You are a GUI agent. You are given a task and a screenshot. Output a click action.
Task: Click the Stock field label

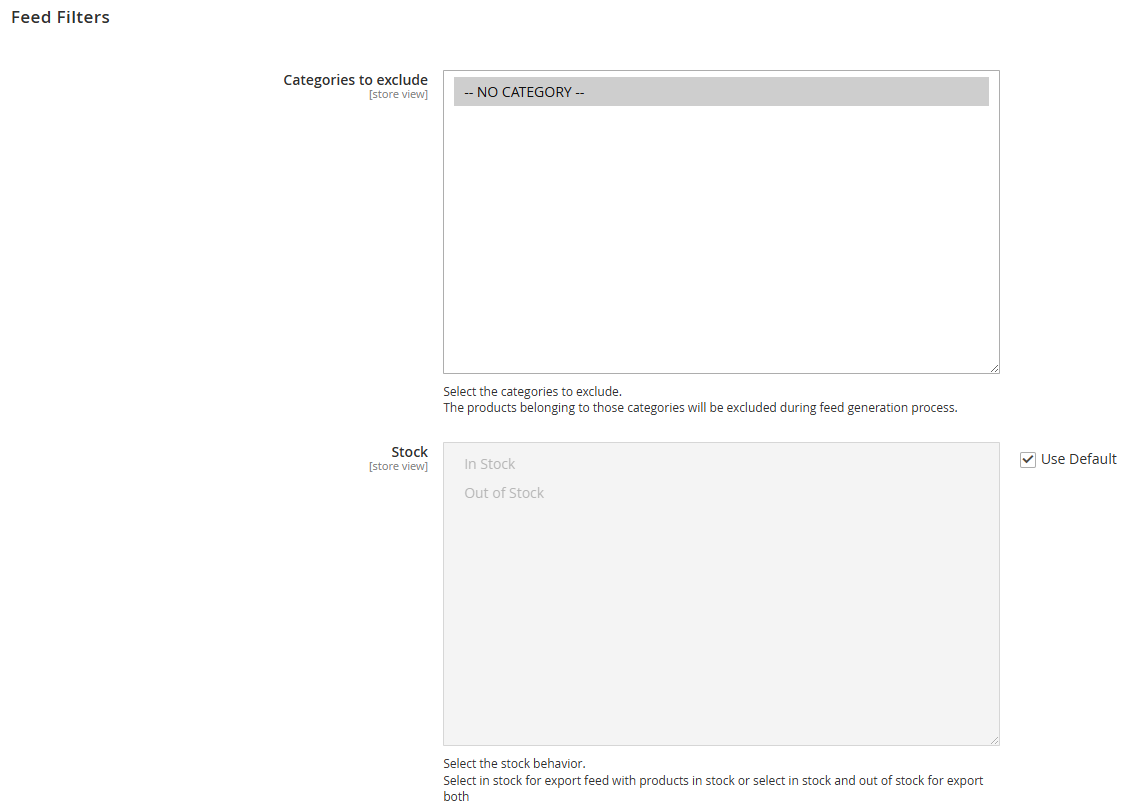click(409, 452)
